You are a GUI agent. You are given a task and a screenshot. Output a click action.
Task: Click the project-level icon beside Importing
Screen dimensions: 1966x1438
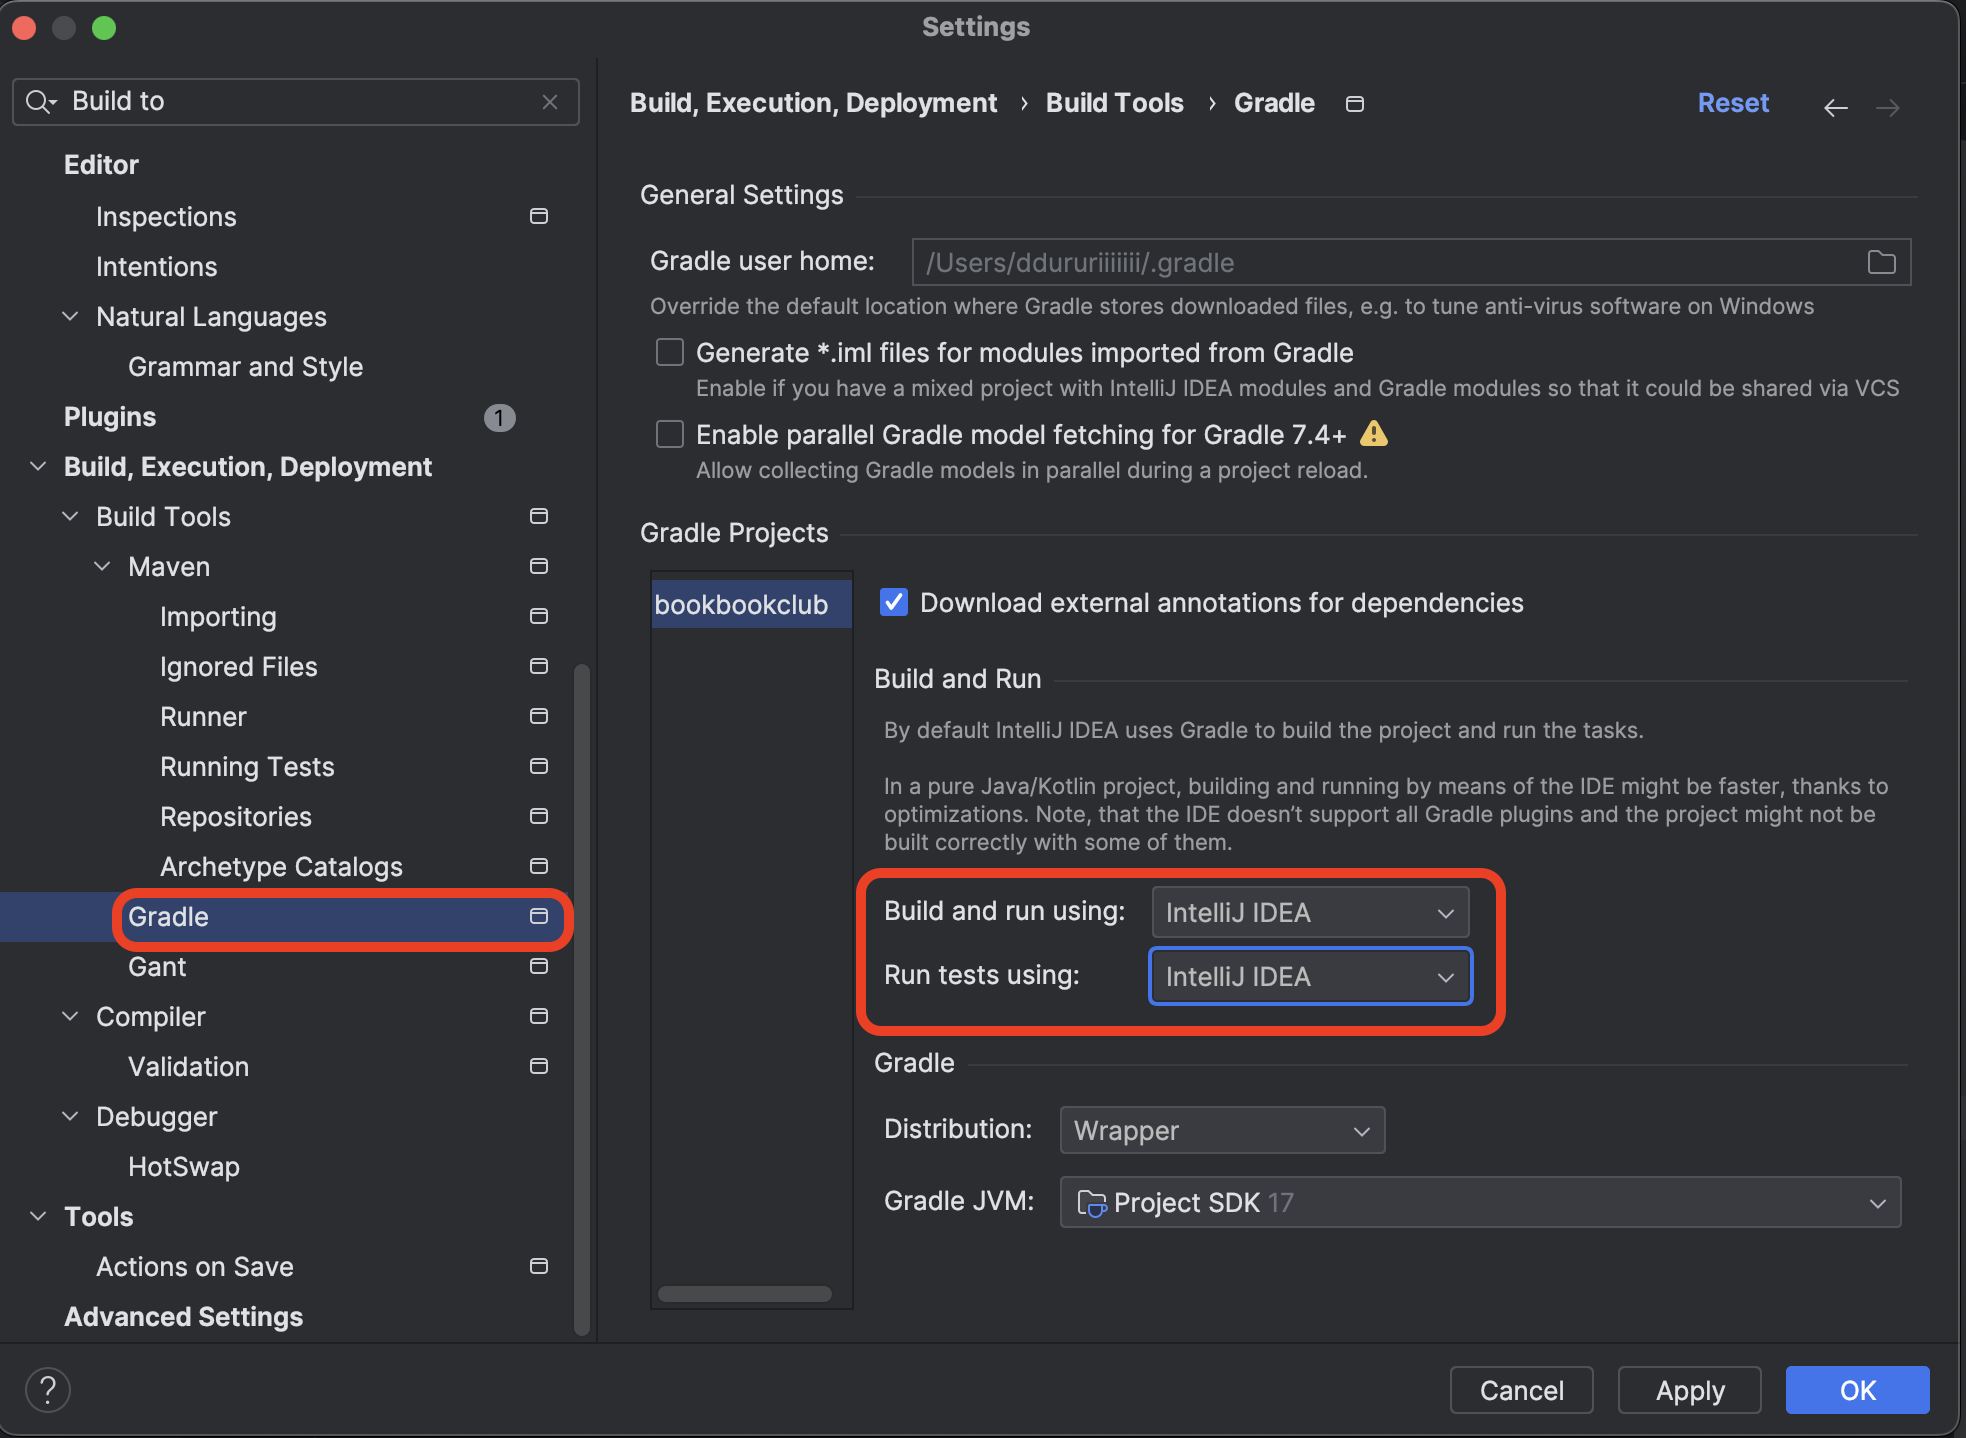(x=539, y=616)
